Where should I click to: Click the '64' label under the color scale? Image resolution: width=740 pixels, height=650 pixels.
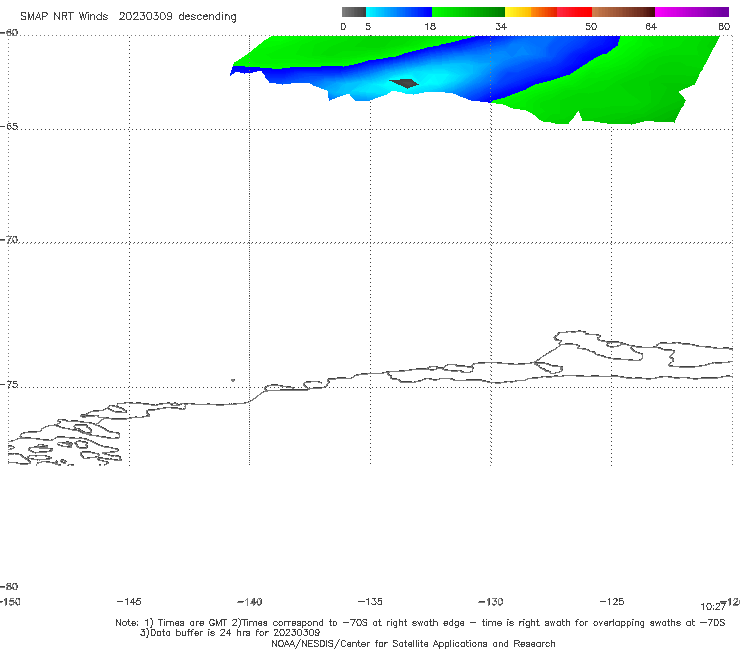click(x=651, y=26)
